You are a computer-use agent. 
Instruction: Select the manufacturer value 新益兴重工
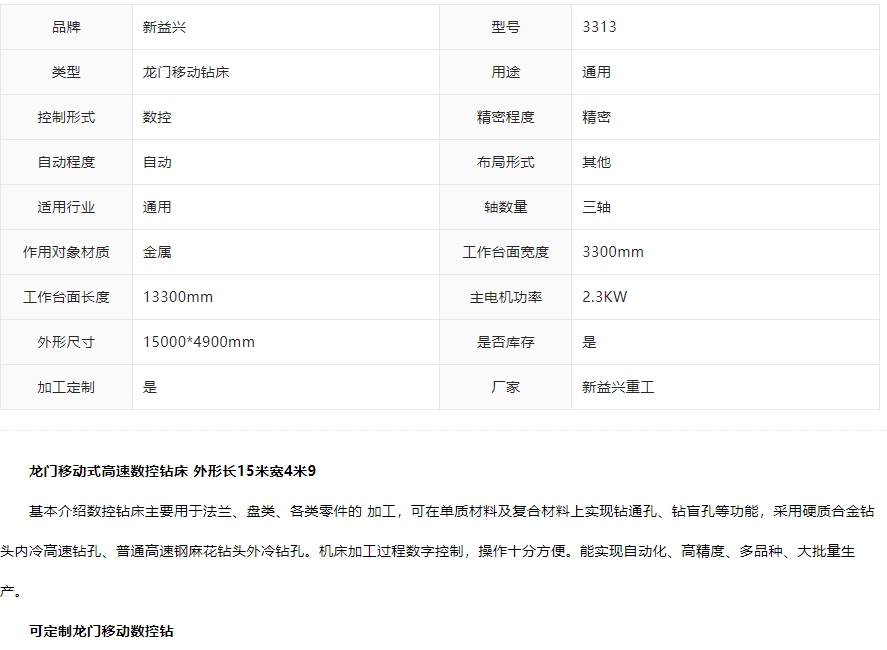[618, 387]
